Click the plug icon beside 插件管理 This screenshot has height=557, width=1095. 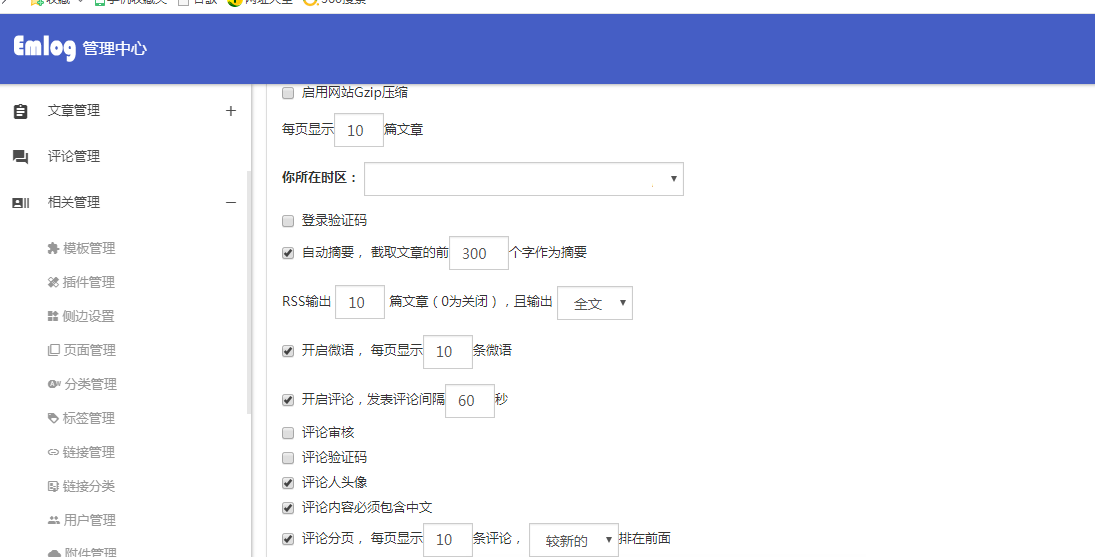point(53,282)
